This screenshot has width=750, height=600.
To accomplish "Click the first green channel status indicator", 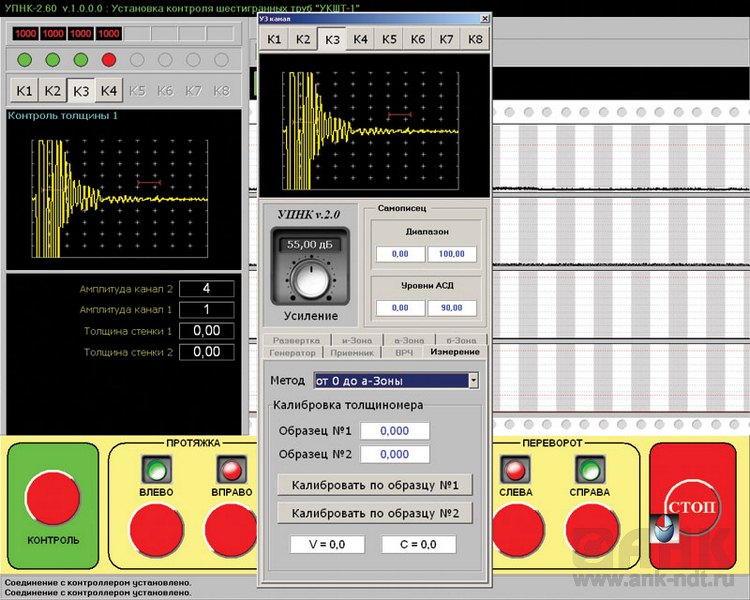I will [x=25, y=60].
